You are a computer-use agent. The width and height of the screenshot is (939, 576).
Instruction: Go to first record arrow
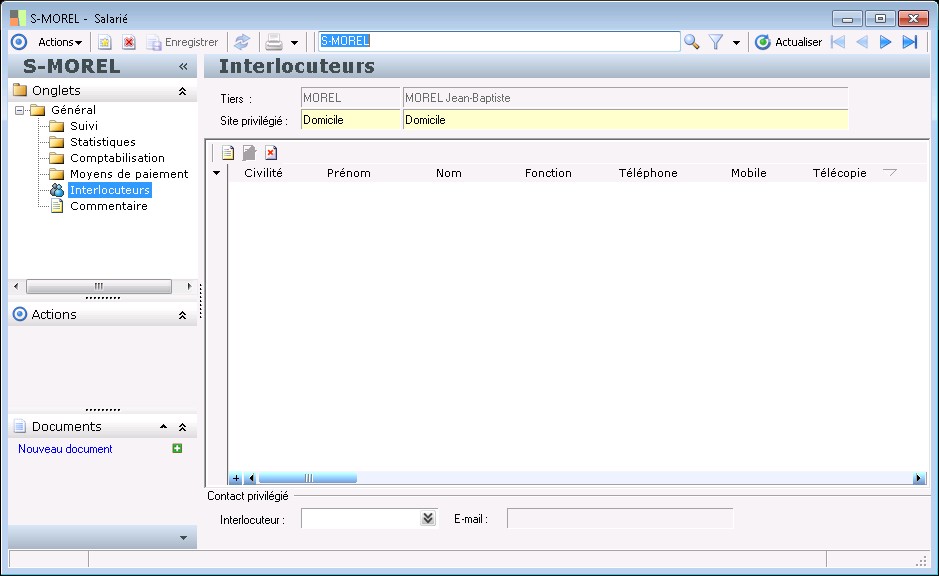click(838, 42)
